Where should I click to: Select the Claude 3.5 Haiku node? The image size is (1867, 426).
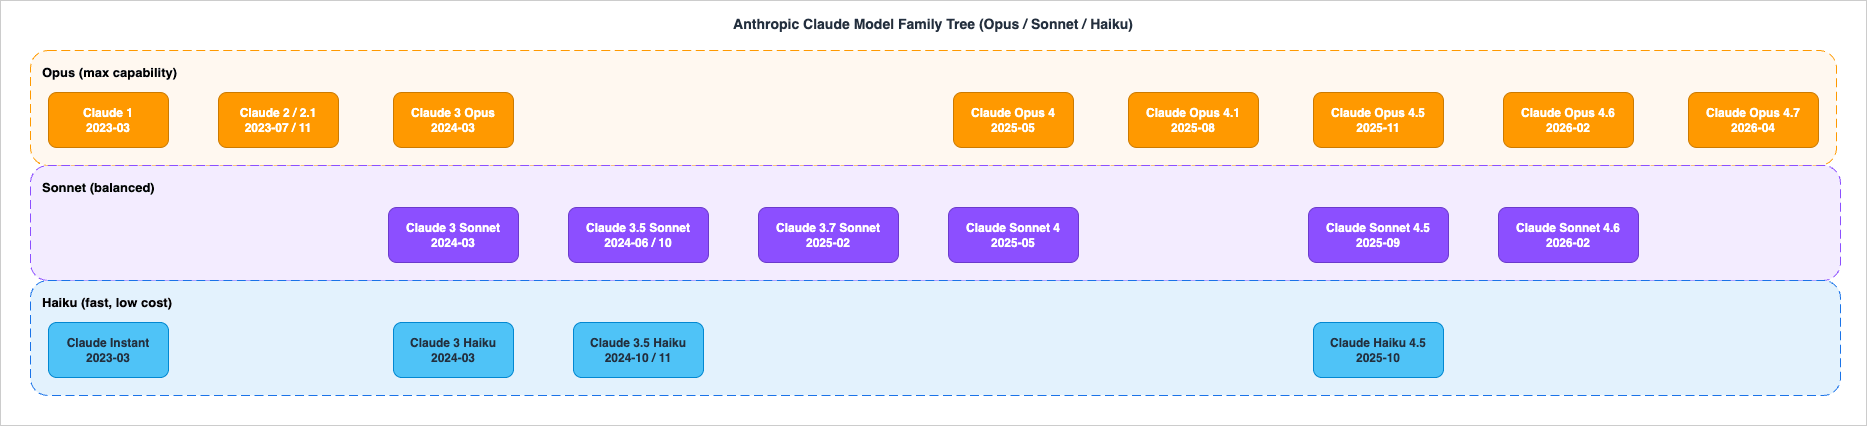tap(638, 350)
